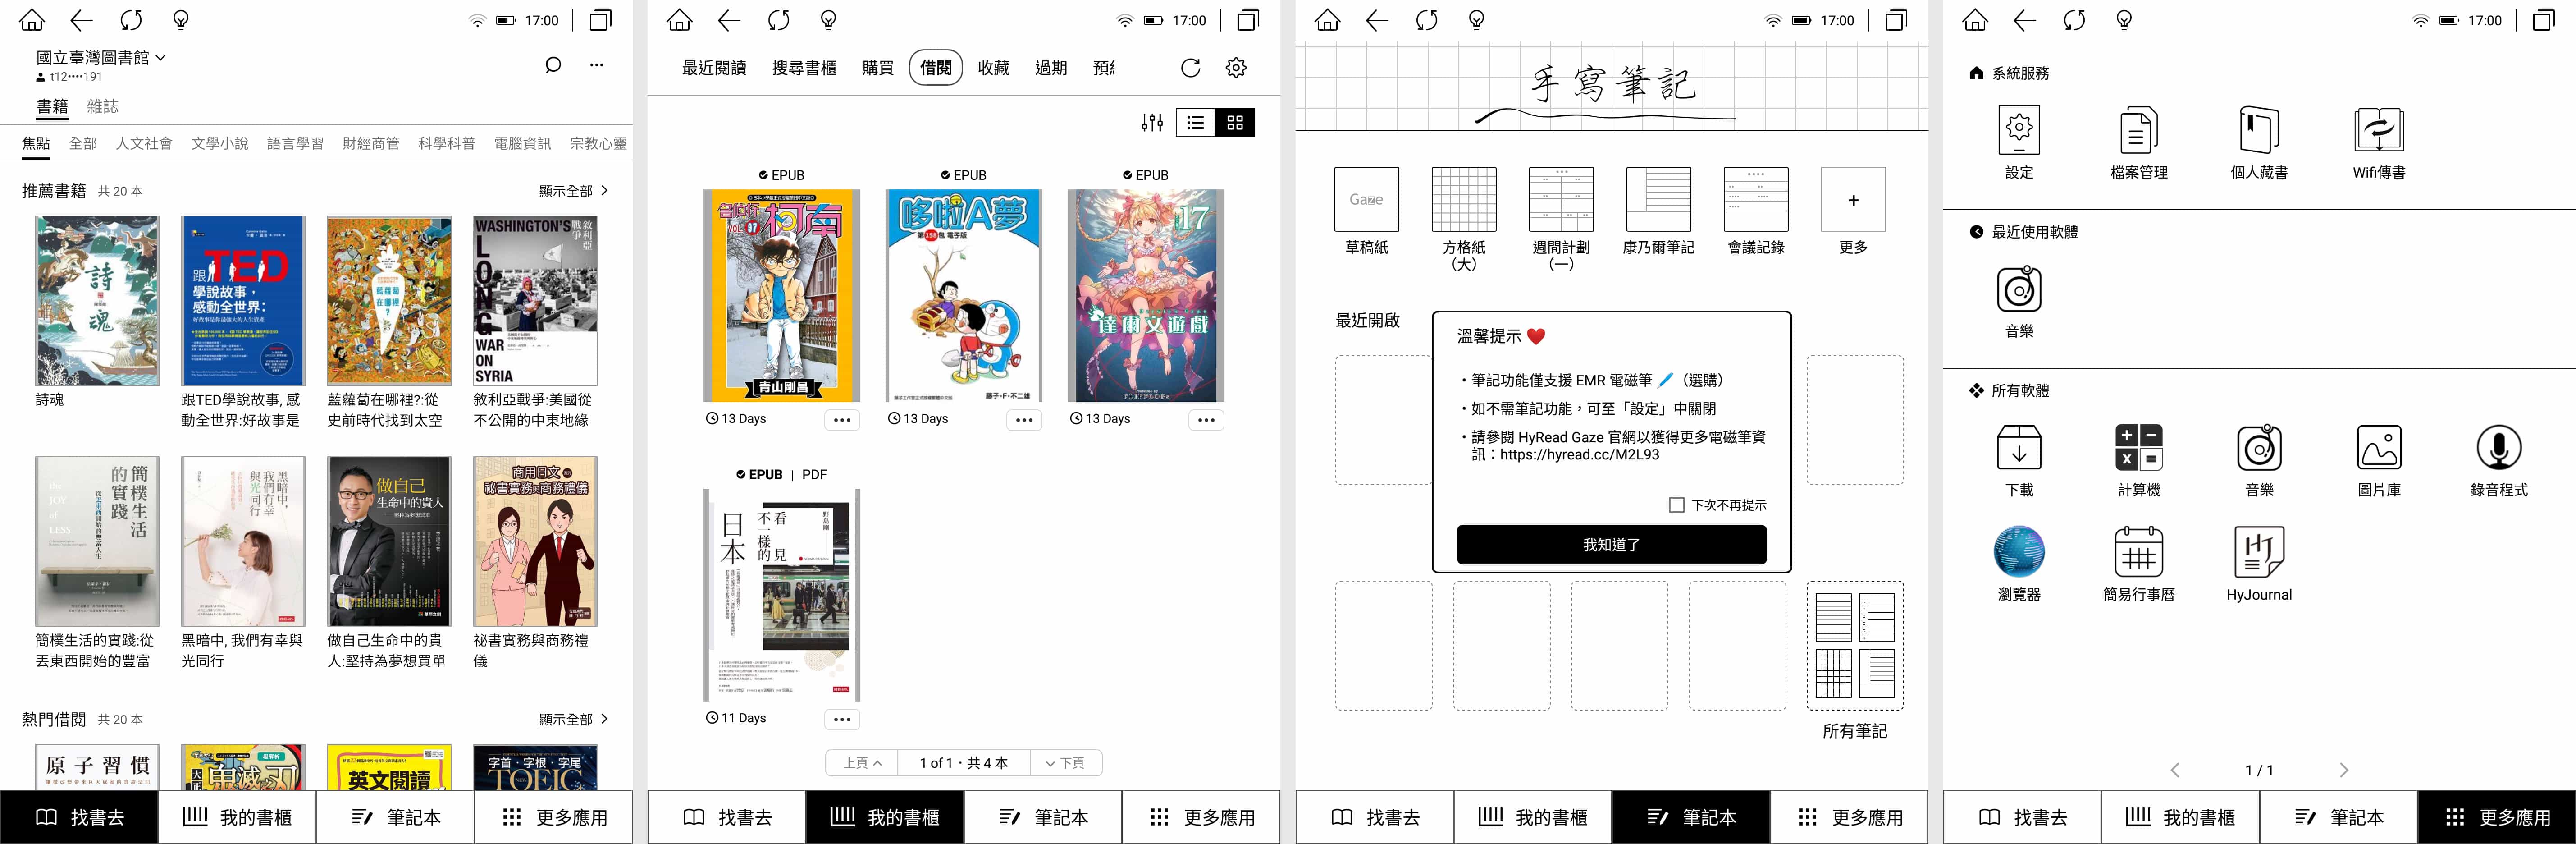Expand 顯示全部 for 熱門借閱
This screenshot has width=2576, height=844.
(573, 719)
